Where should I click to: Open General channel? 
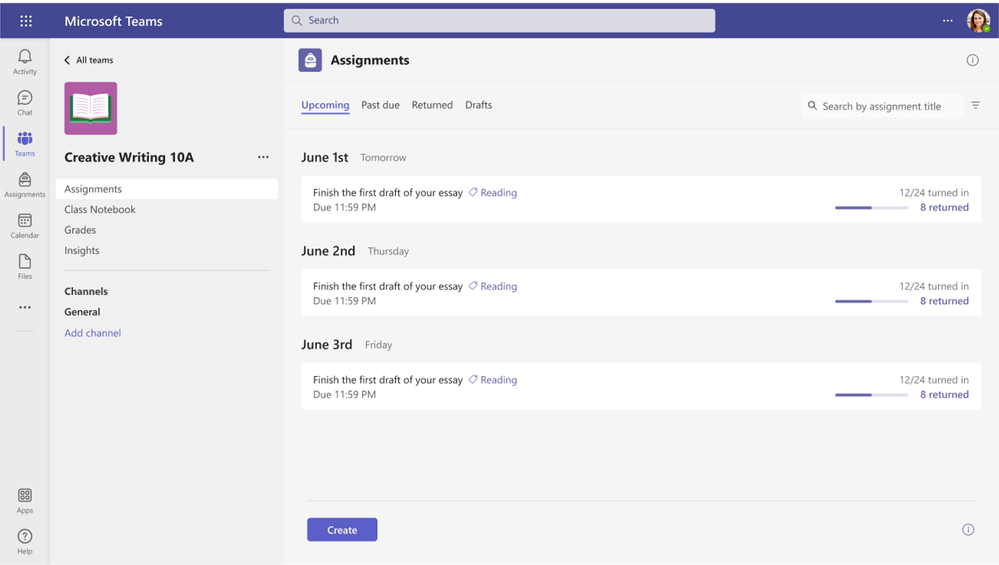(82, 311)
